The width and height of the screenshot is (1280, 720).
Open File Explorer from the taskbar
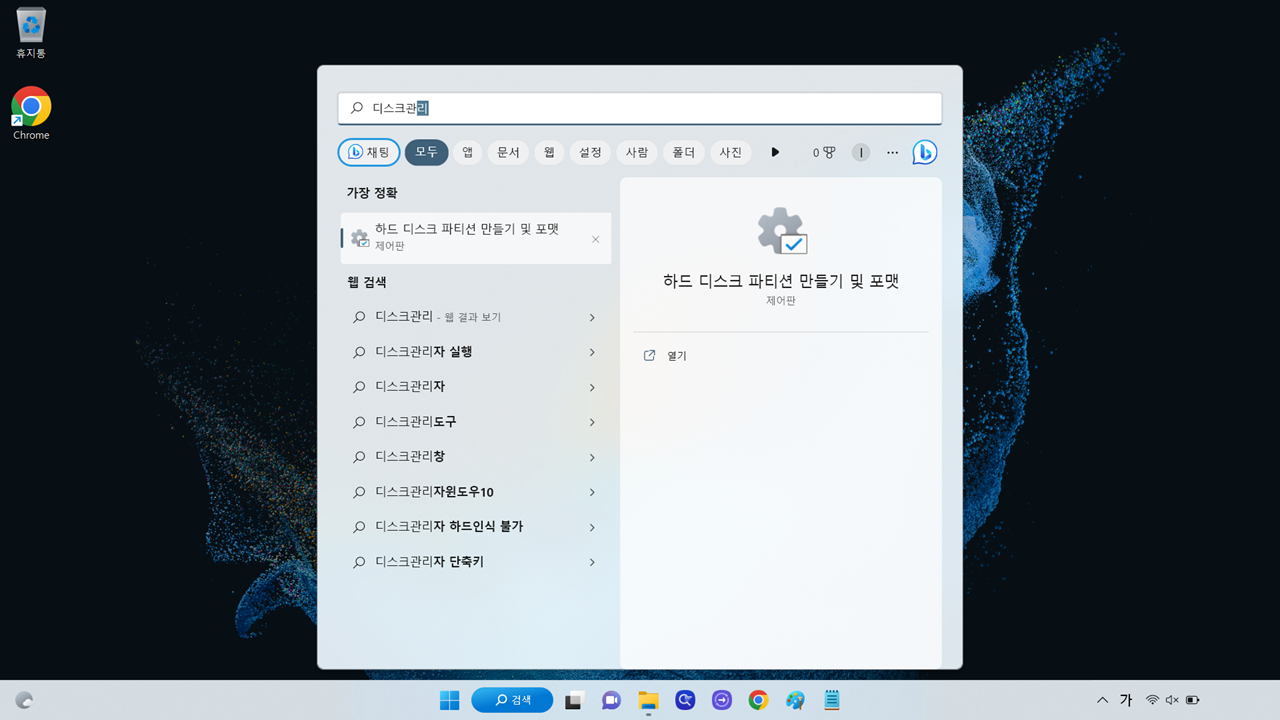click(x=648, y=700)
